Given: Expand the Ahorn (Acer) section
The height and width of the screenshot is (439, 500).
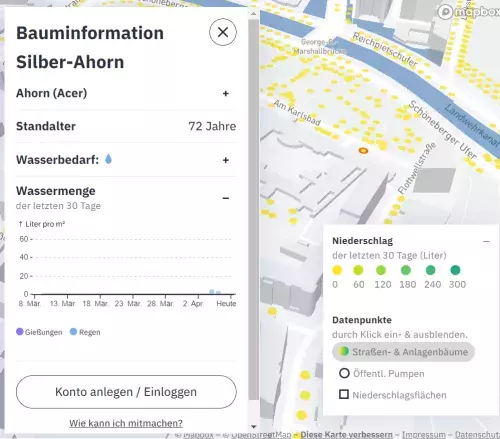Looking at the screenshot, I should pyautogui.click(x=226, y=94).
